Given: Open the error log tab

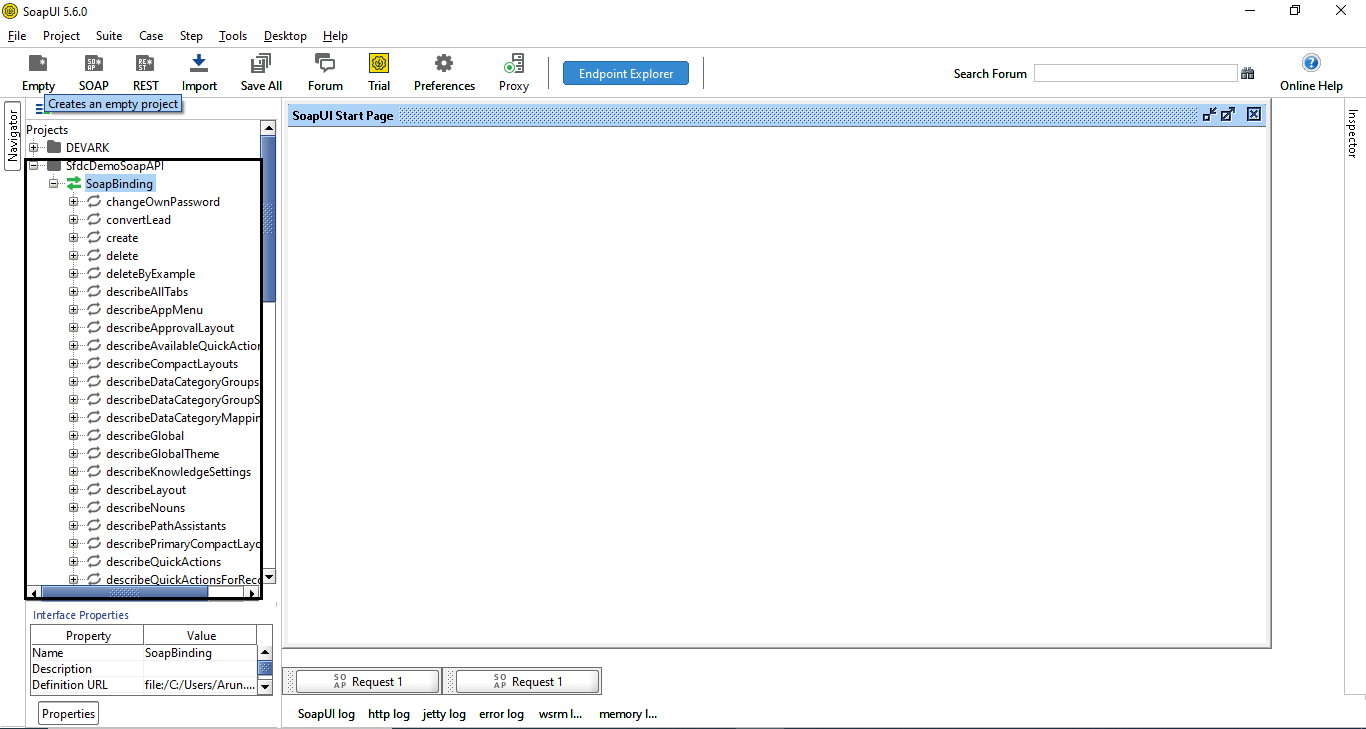Looking at the screenshot, I should [x=501, y=714].
